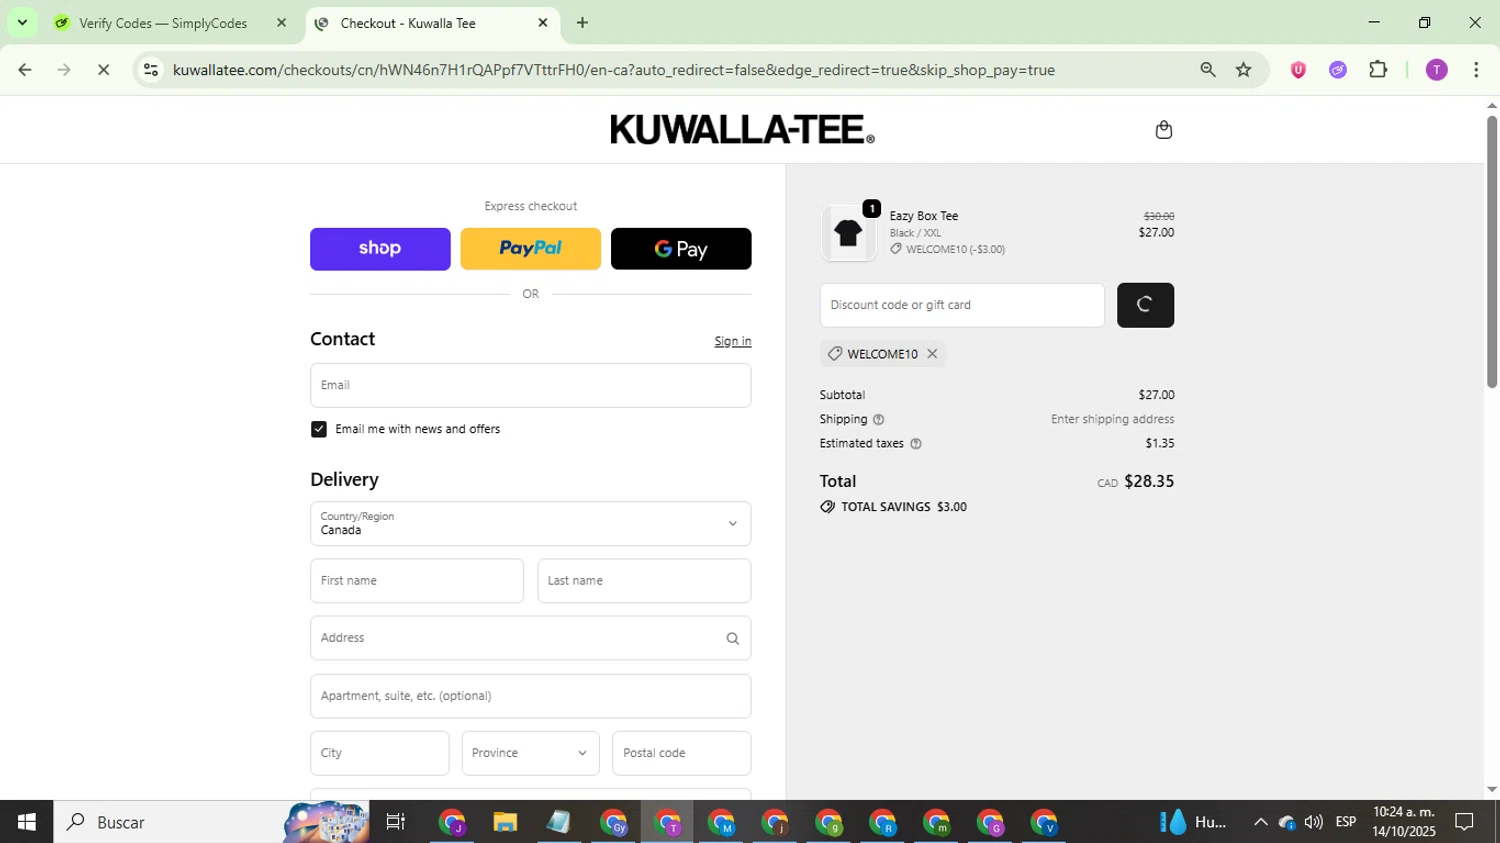Focus the Postal code field

pos(681,753)
